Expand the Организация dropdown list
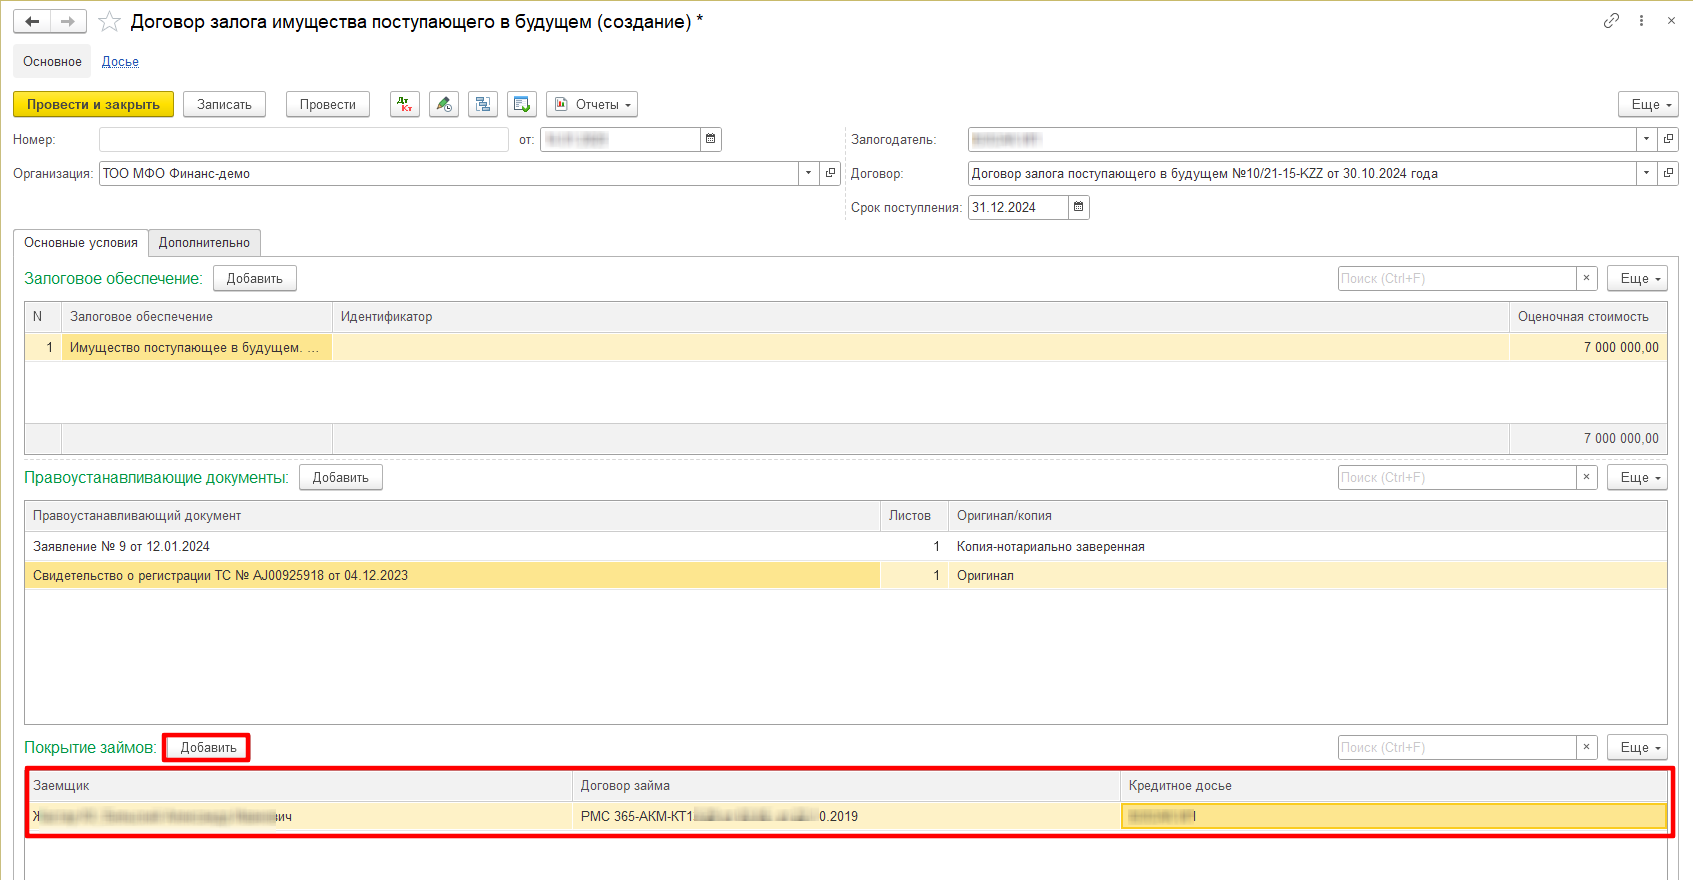Screen dimensions: 1693x880 809,173
